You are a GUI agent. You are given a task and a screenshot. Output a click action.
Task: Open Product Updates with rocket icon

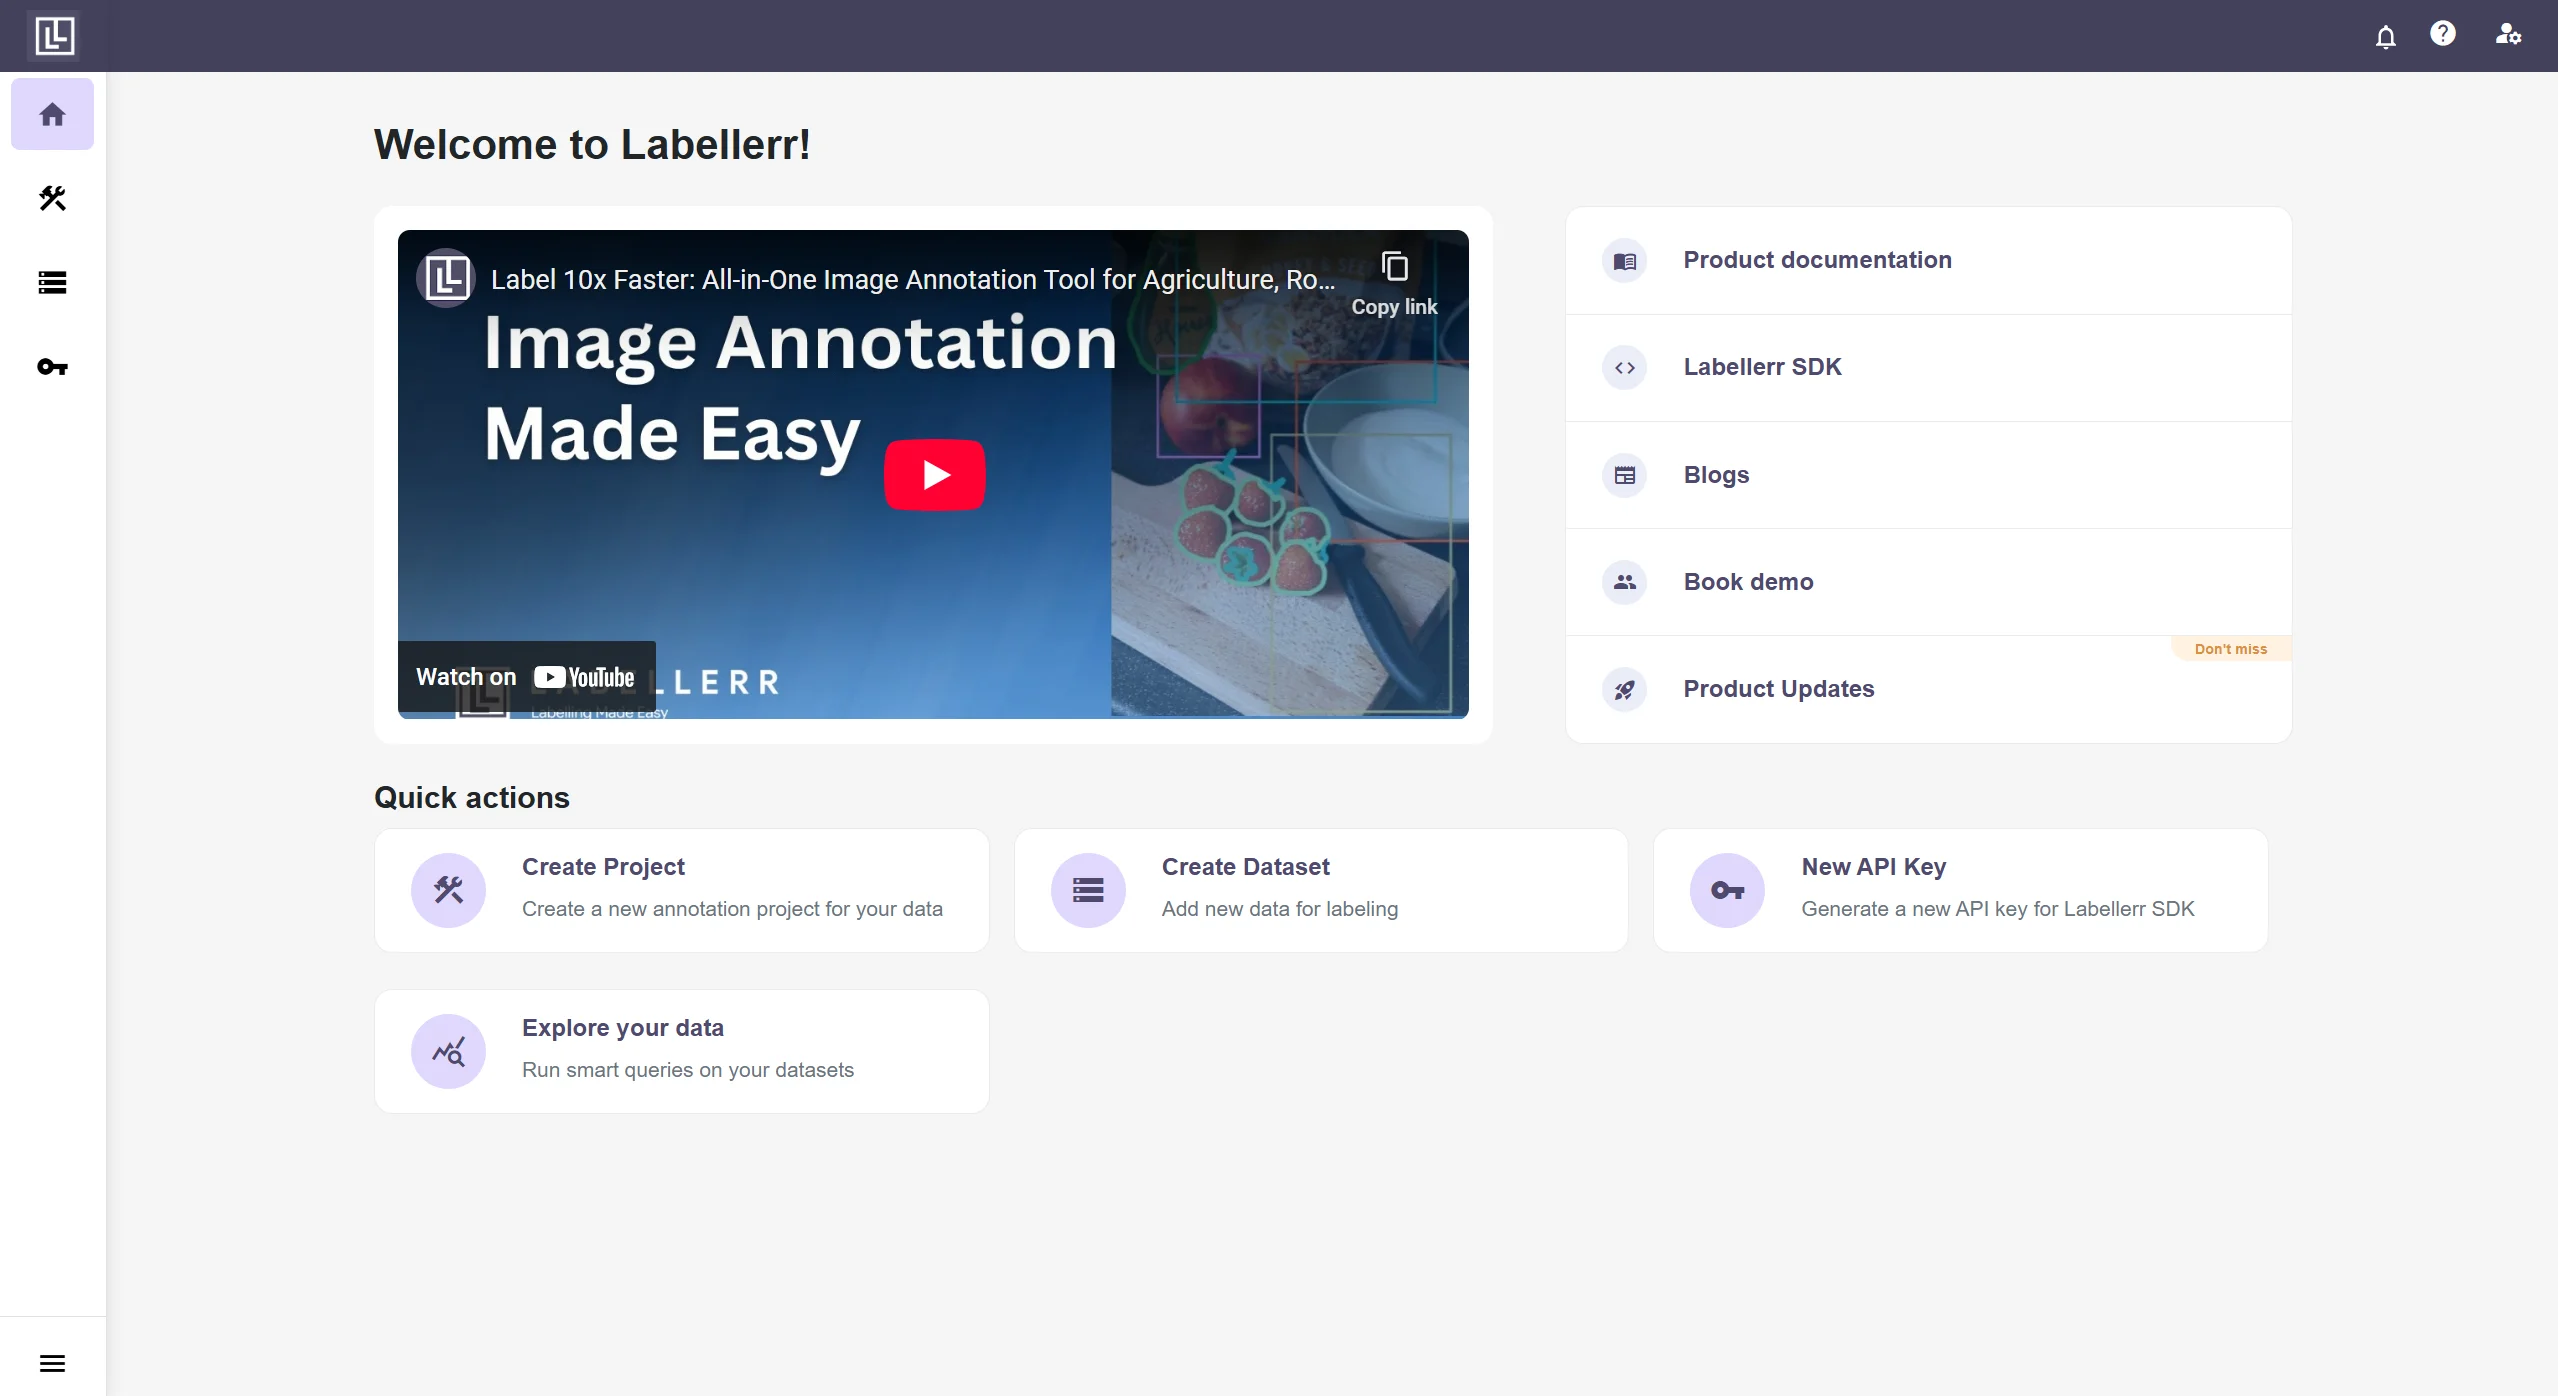click(1778, 689)
